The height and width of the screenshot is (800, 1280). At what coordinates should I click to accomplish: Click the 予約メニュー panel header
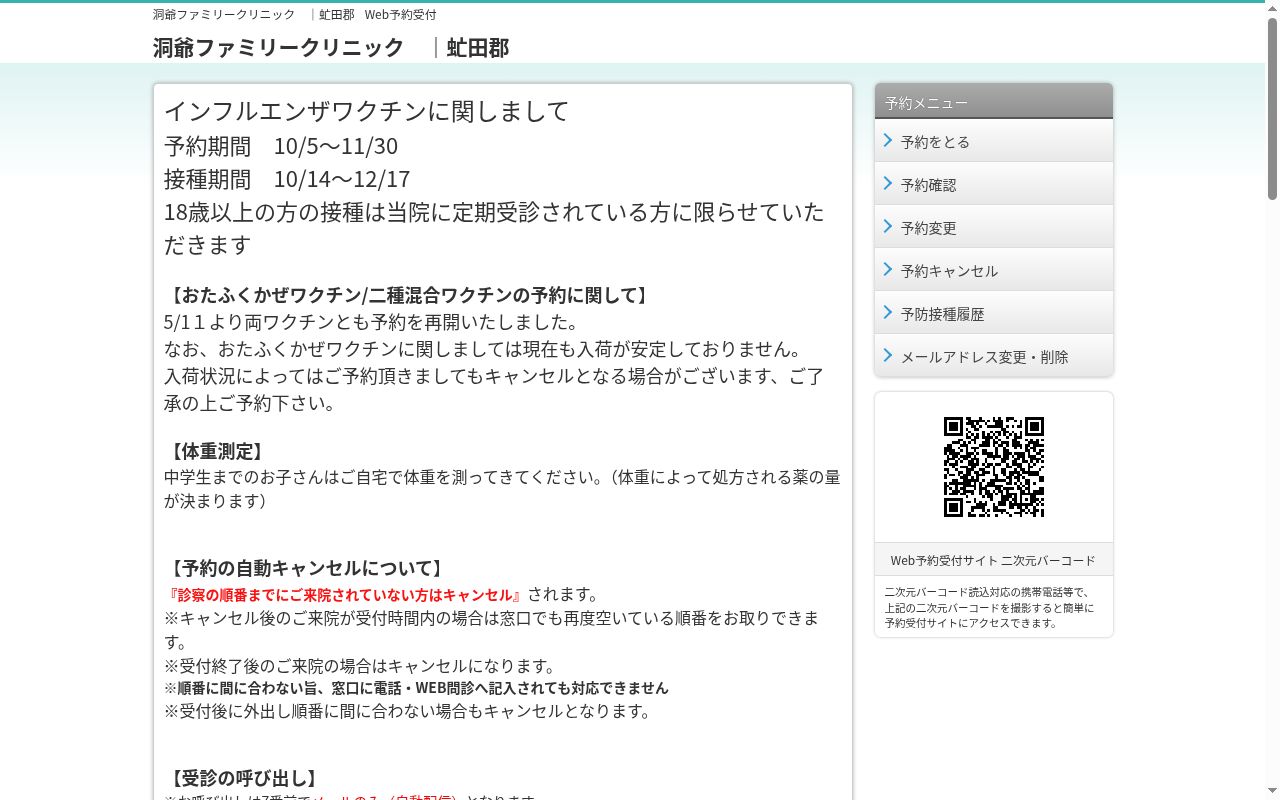[x=993, y=102]
